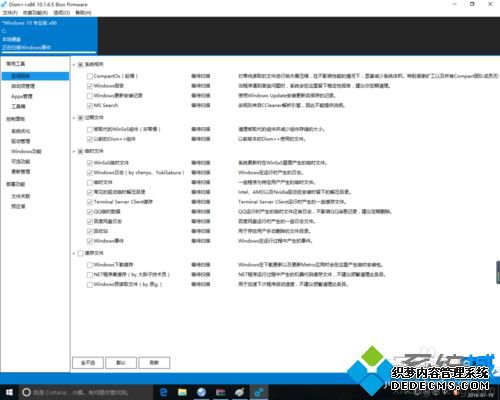Open 预应答 in the sidebar
This screenshot has width=500, height=400.
pyautogui.click(x=18, y=206)
